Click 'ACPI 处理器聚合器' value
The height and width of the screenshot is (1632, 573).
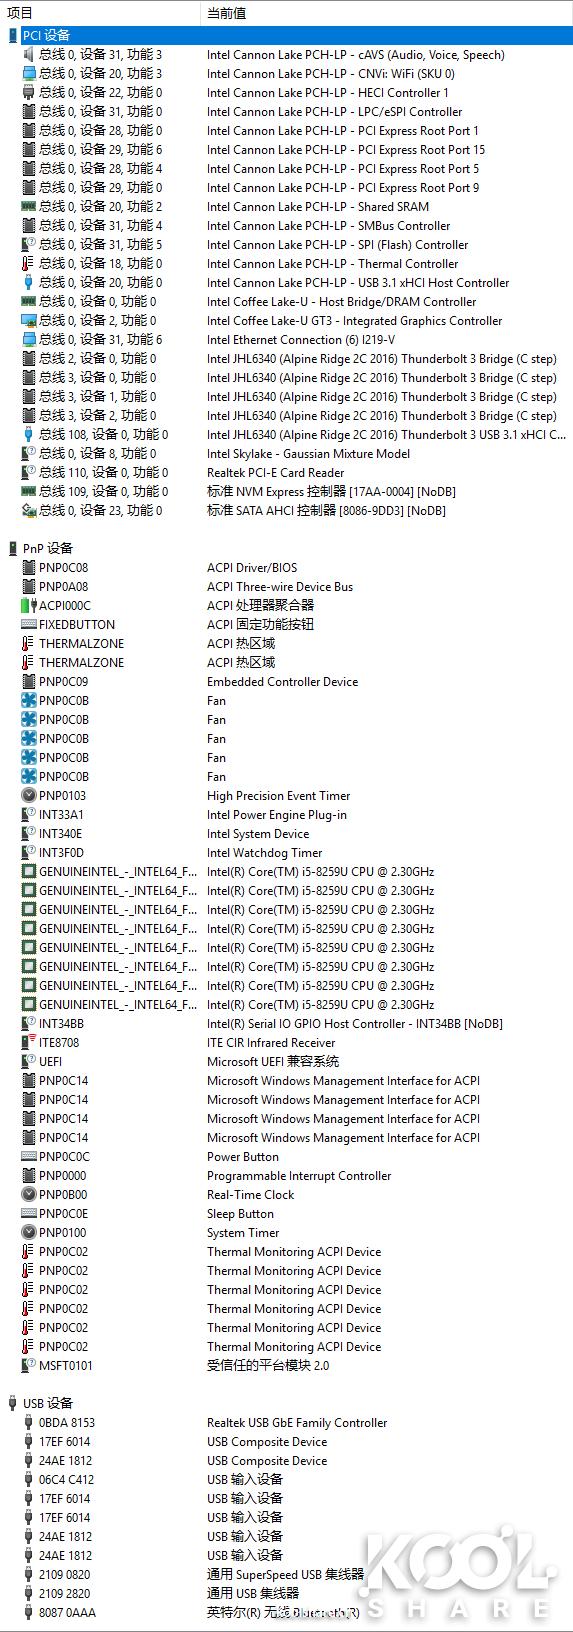click(x=260, y=605)
